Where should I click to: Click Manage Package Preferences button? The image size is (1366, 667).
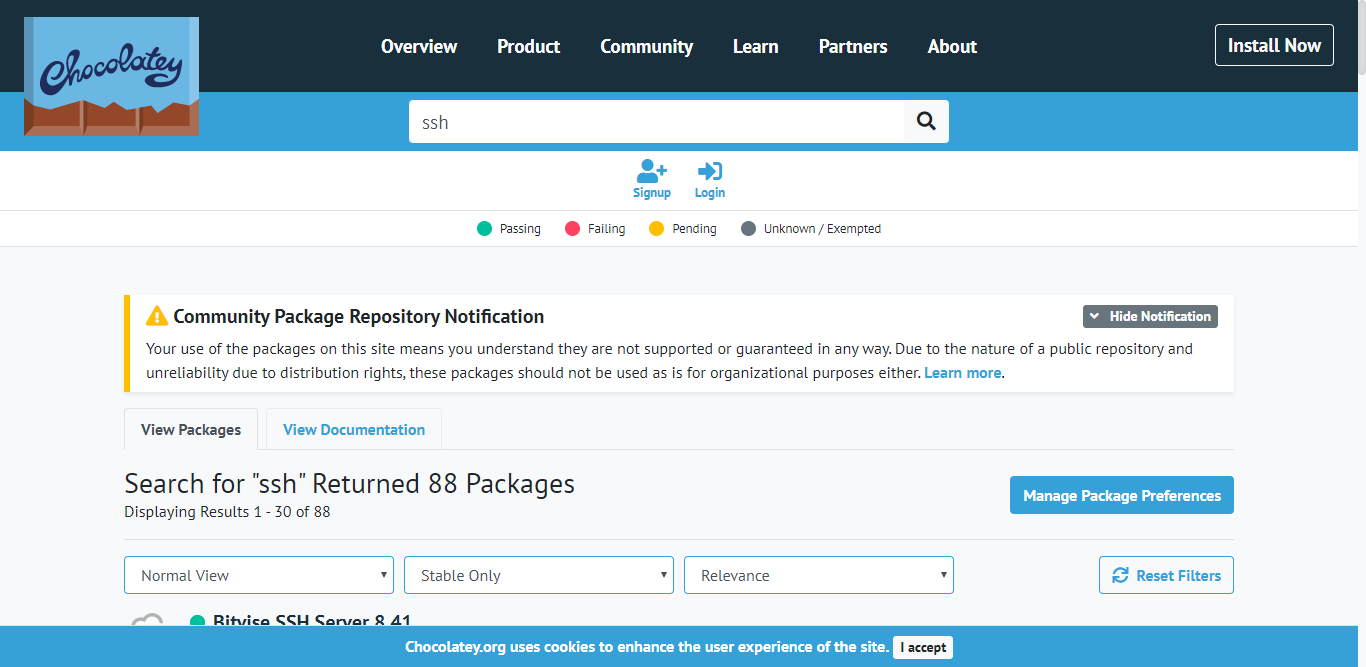coord(1122,495)
